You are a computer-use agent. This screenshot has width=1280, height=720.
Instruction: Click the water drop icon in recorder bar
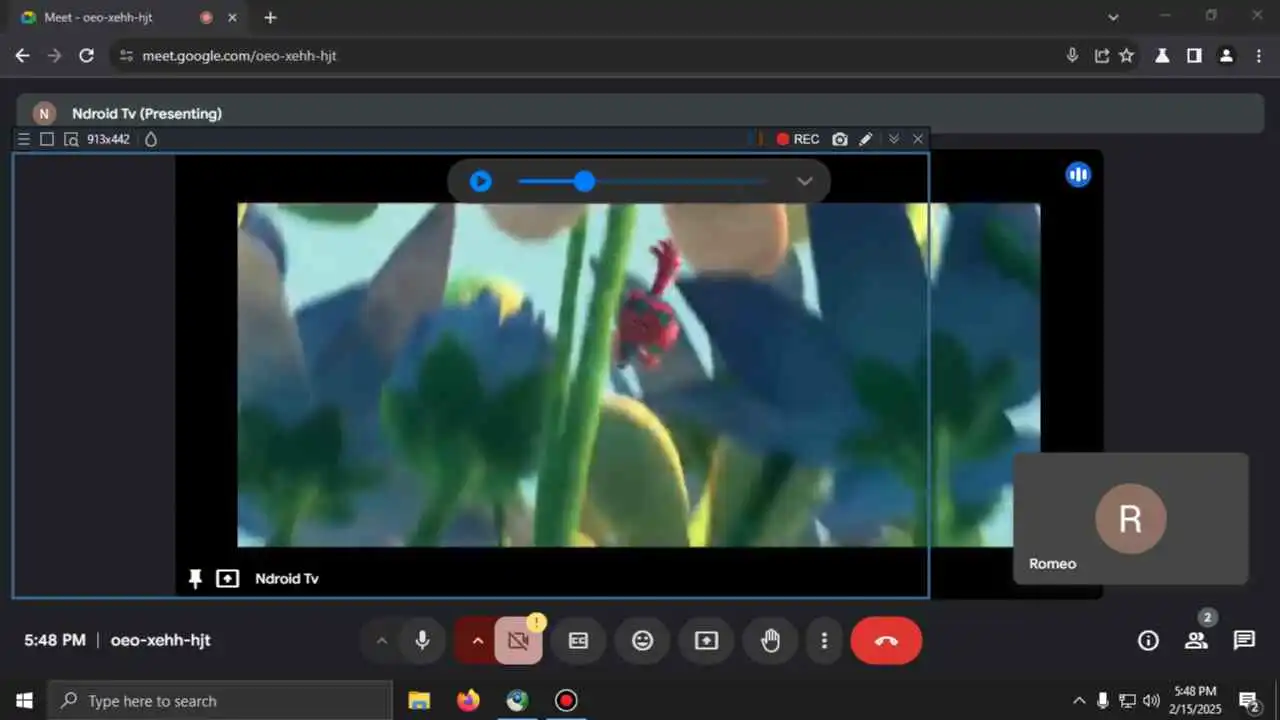151,139
